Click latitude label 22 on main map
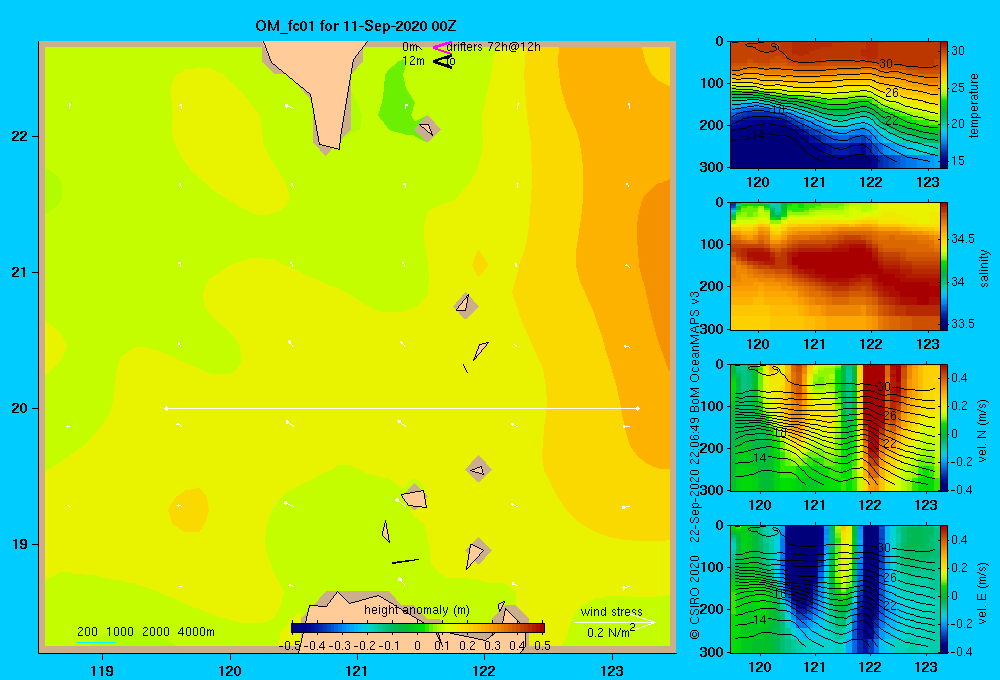This screenshot has height=680, width=1000. click(20, 137)
